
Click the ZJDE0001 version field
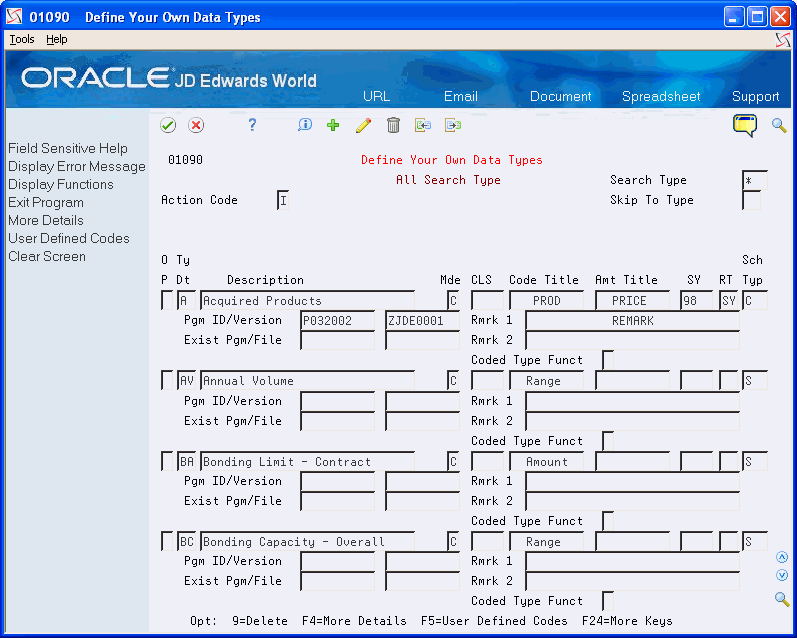click(422, 321)
